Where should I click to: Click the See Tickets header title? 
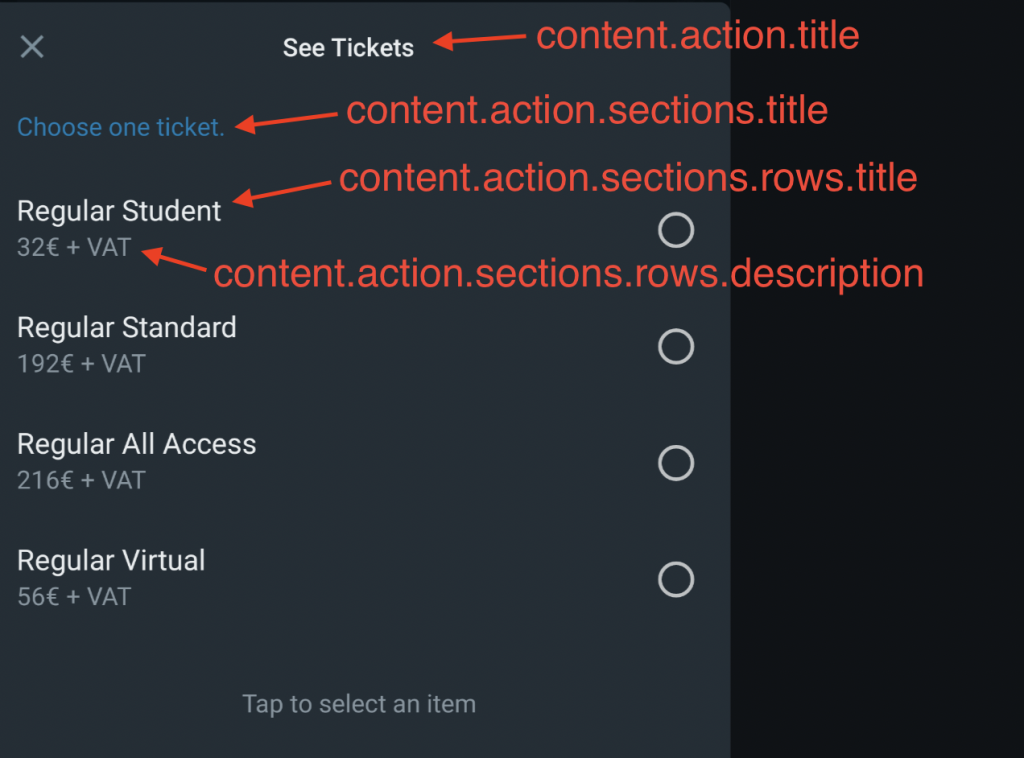coord(348,48)
